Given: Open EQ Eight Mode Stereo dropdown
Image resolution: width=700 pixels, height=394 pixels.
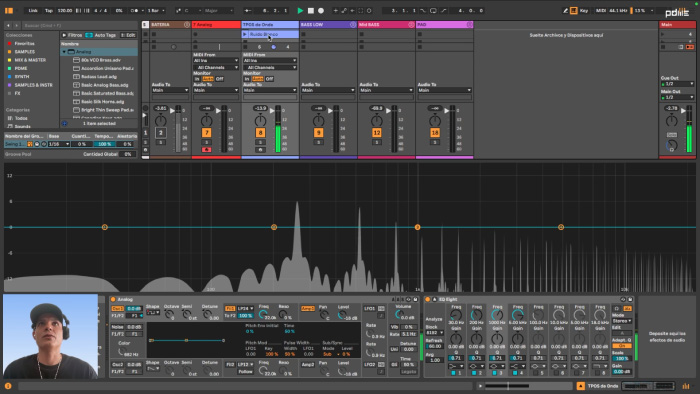Looking at the screenshot, I should tap(622, 321).
